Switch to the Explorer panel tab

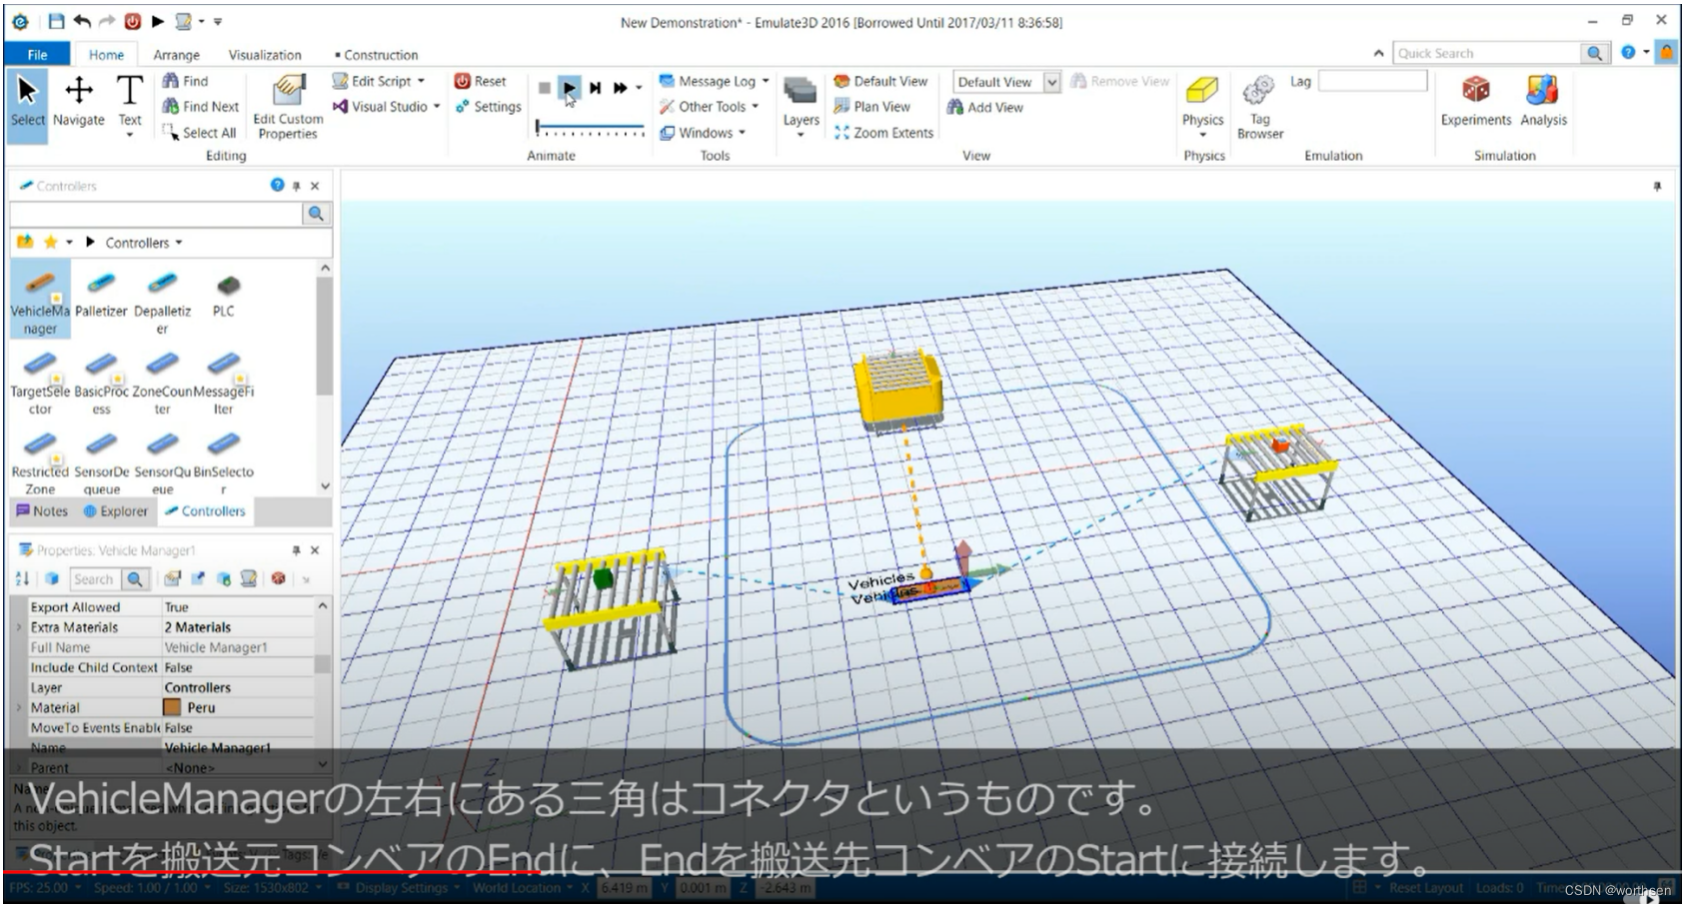pyautogui.click(x=115, y=511)
